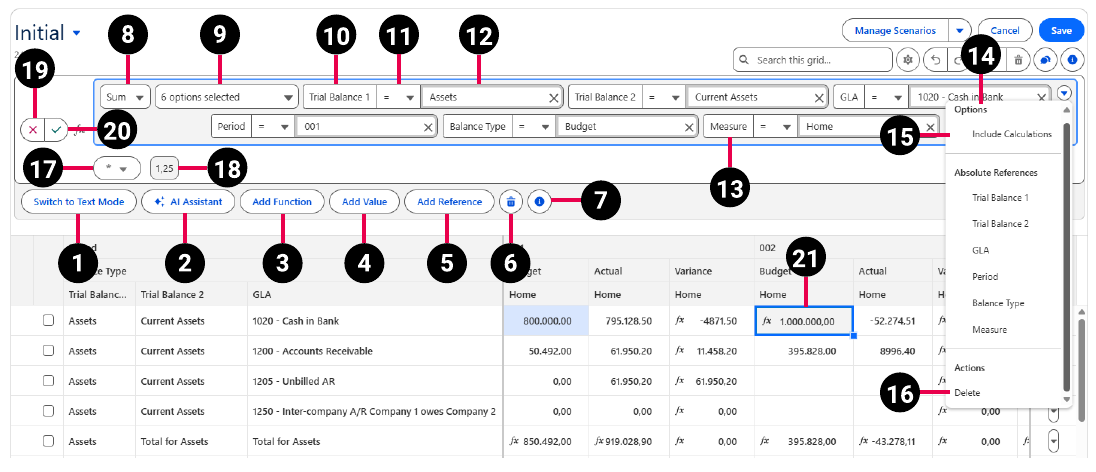The image size is (1096, 472).
Task: Click the Manage Scenarios button
Action: pos(895,31)
